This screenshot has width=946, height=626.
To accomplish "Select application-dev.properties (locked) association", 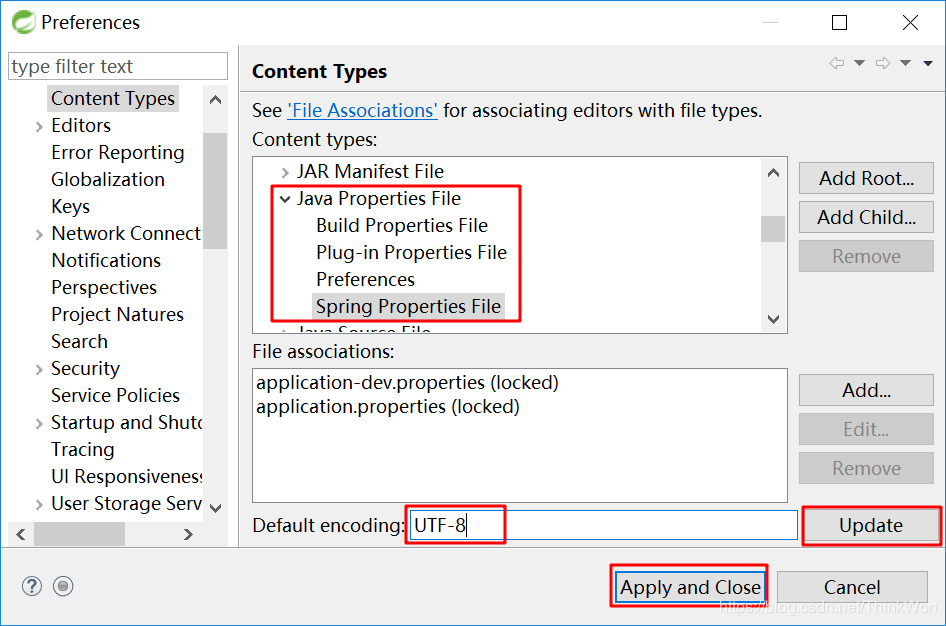I will coord(407,382).
